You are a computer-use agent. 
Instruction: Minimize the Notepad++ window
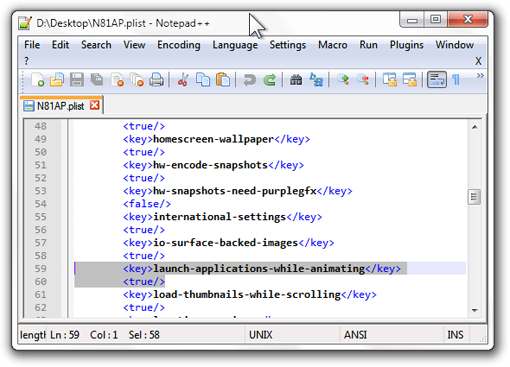412,19
